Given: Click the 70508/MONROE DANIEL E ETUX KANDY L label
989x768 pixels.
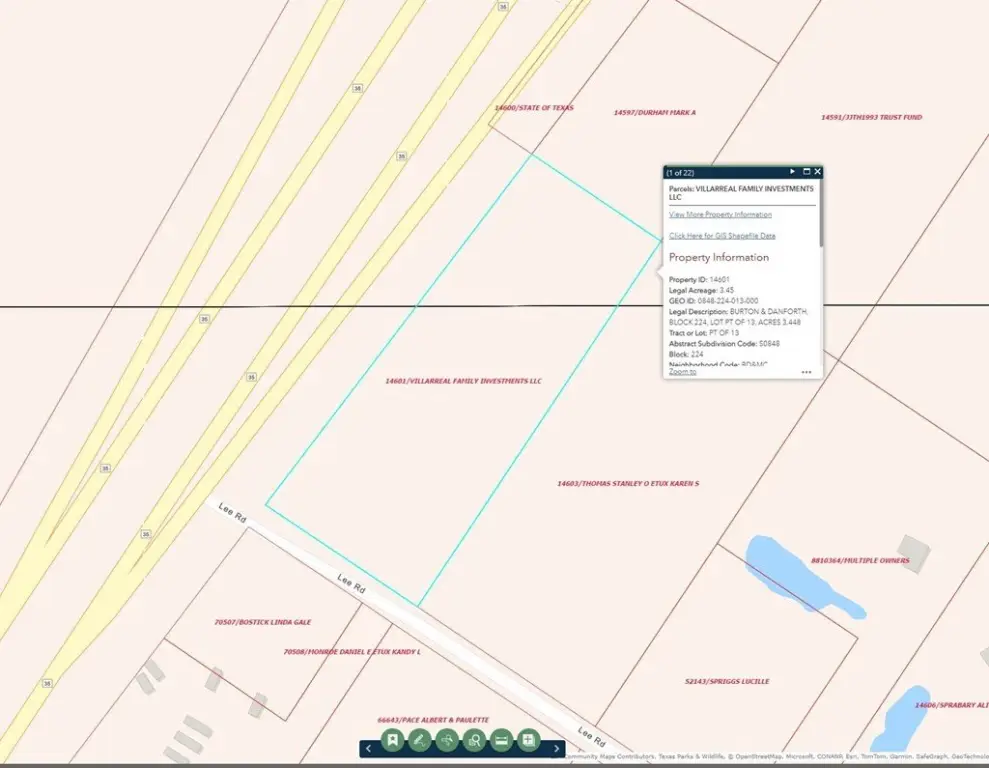Looking at the screenshot, I should tap(352, 651).
